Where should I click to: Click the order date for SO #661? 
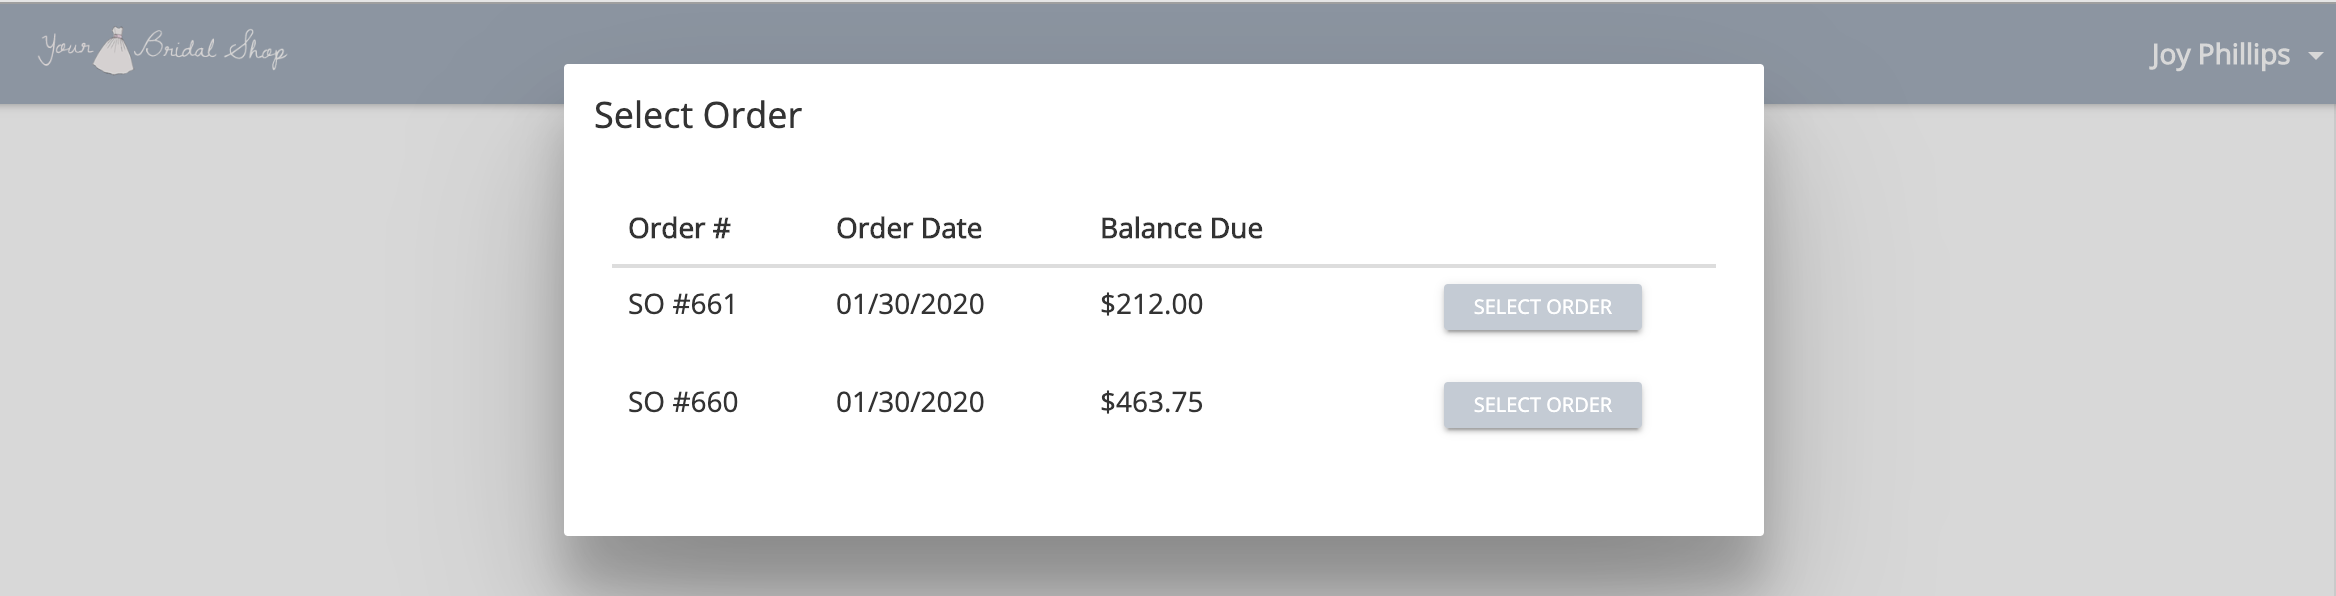coord(910,304)
